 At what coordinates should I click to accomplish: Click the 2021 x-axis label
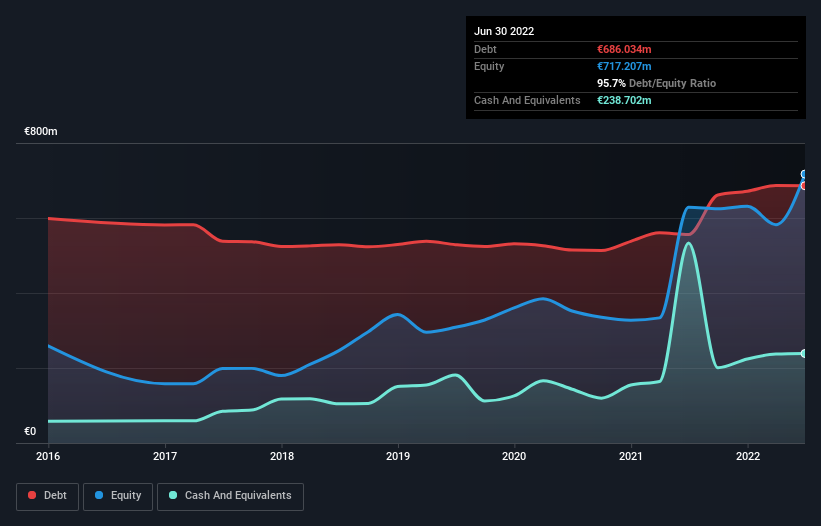631,456
